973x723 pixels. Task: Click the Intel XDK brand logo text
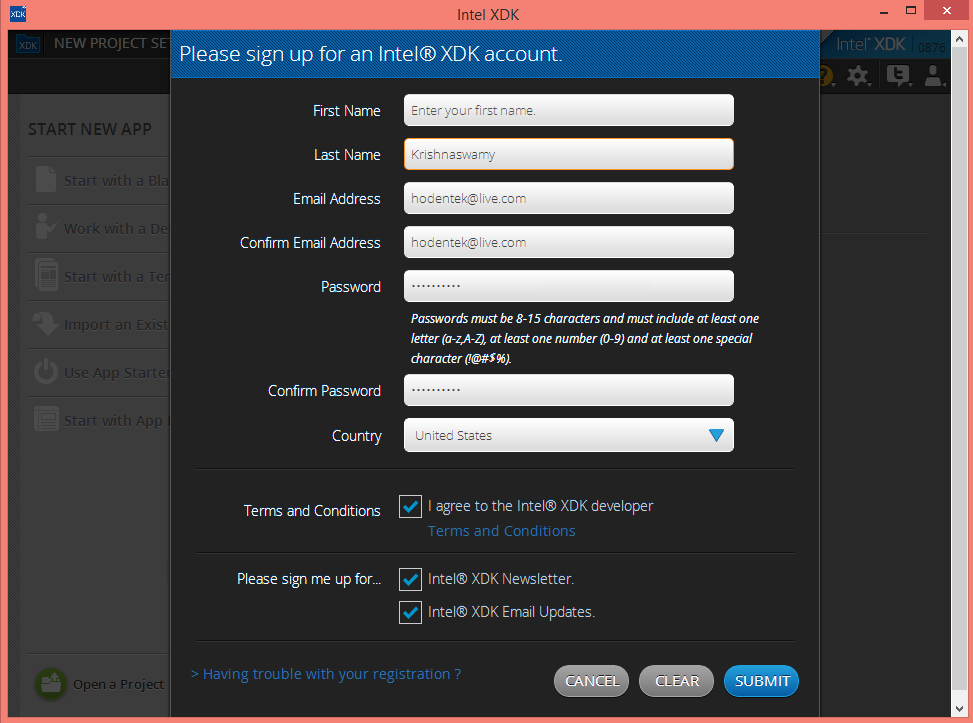tap(871, 44)
